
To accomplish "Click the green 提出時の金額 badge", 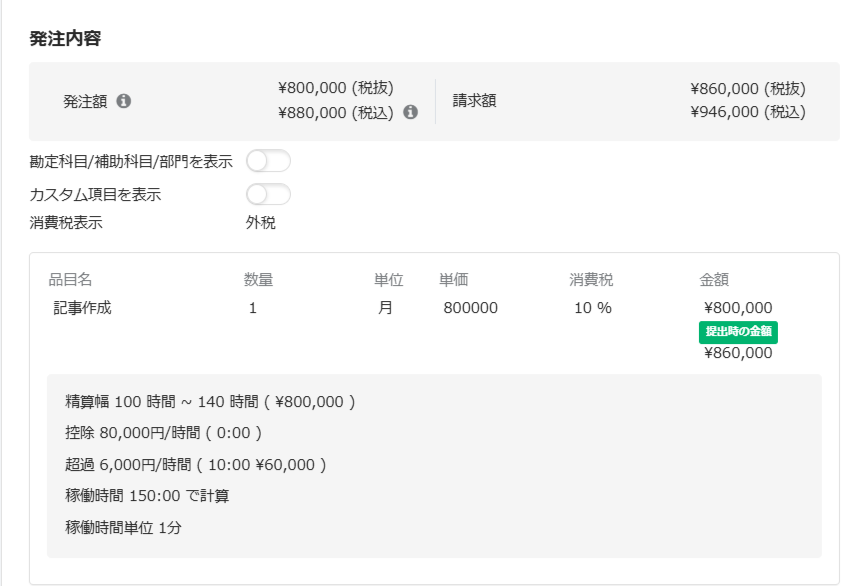I will click(739, 331).
